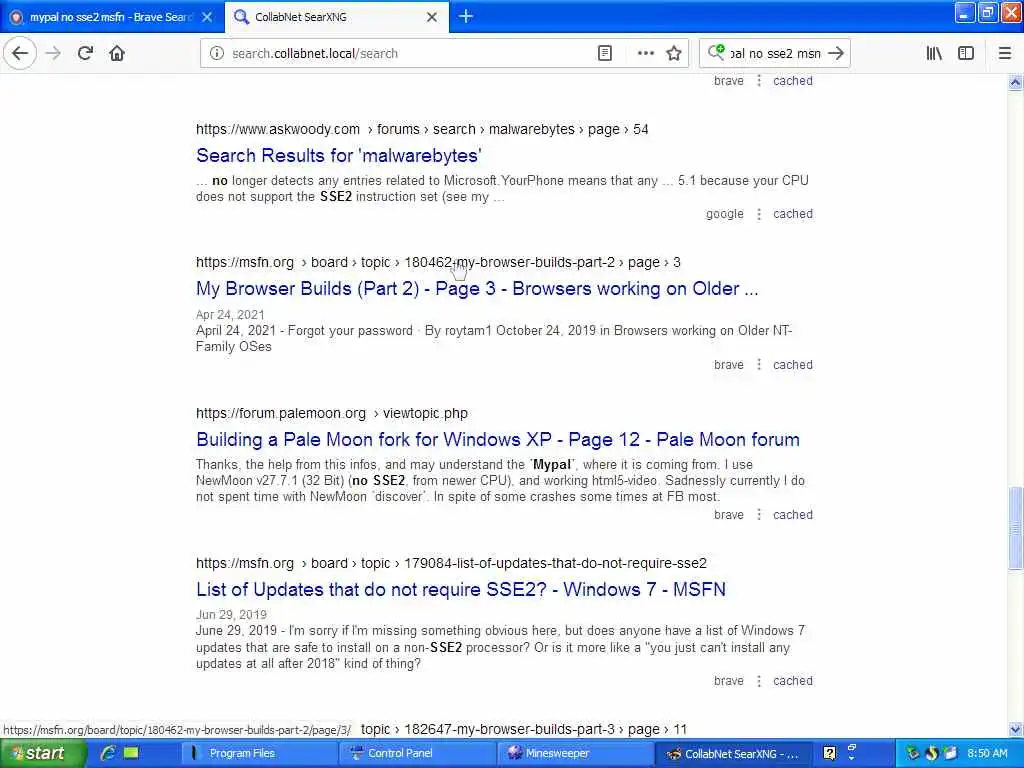Select the CollabNet SearXNG tab
The image size is (1024, 768).
336,17
